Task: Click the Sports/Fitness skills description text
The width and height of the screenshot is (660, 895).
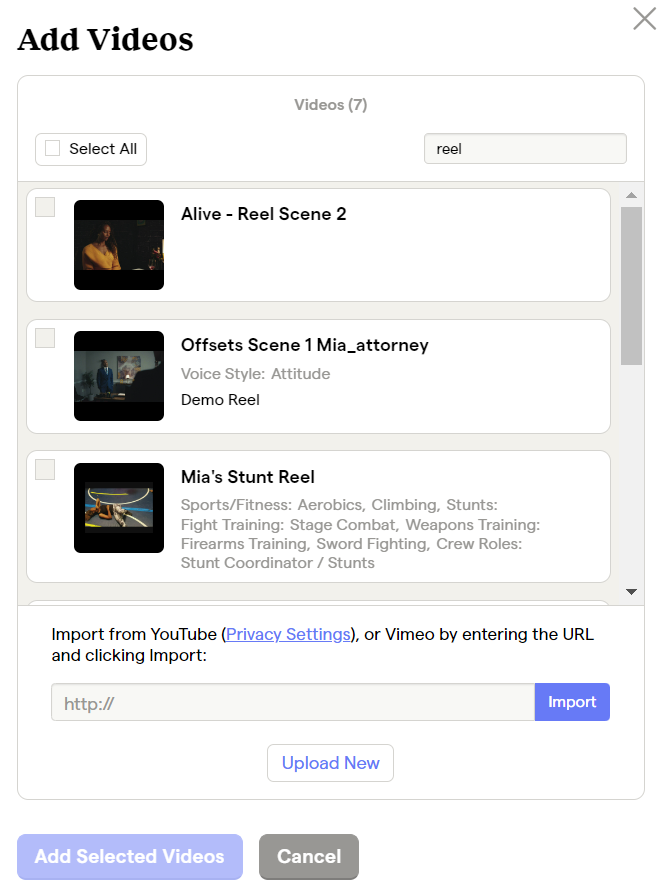Action: click(360, 534)
